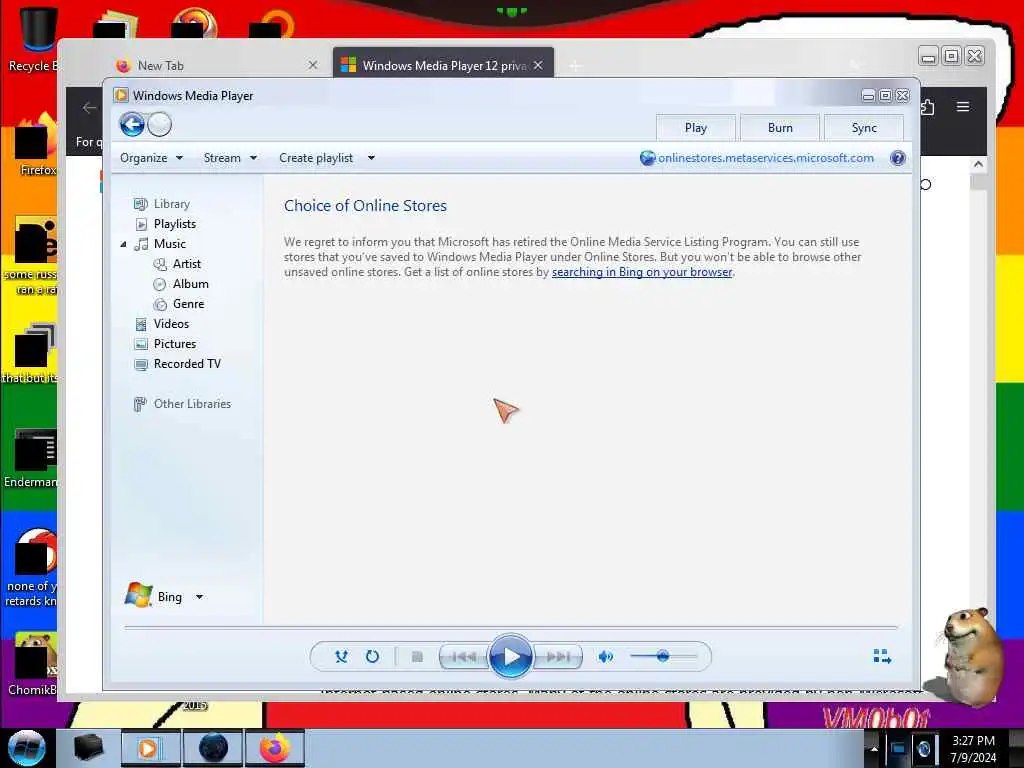Turn shuffle on in the playback bar
Image resolution: width=1024 pixels, height=768 pixels.
(341, 656)
